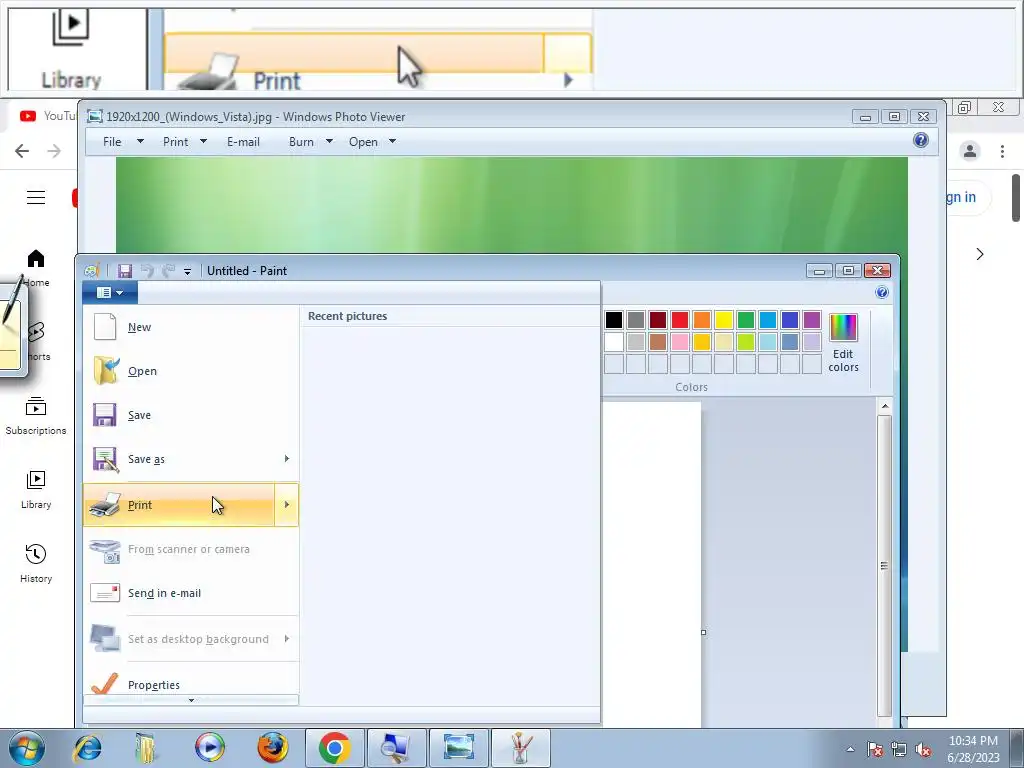Click the Save as icon in Paint menu
1024x768 pixels.
105,459
